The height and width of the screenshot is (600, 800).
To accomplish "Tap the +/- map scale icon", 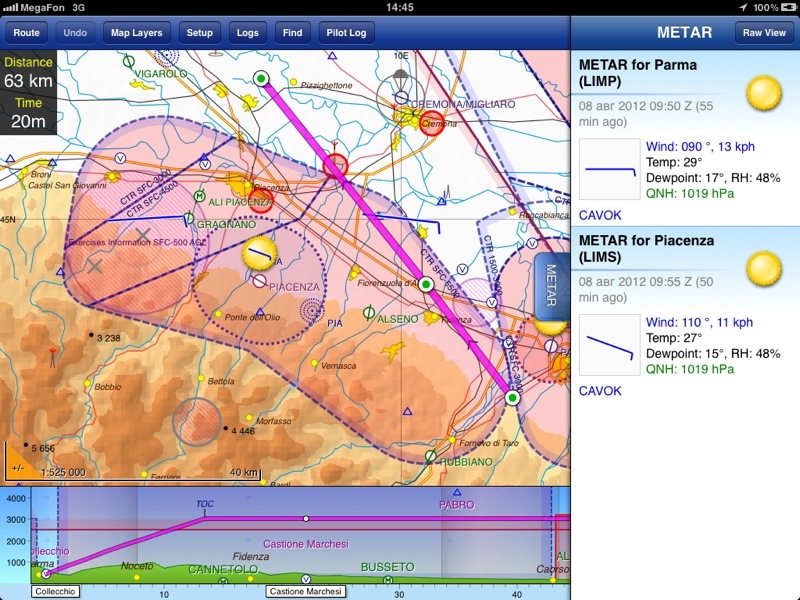I will click(x=17, y=467).
